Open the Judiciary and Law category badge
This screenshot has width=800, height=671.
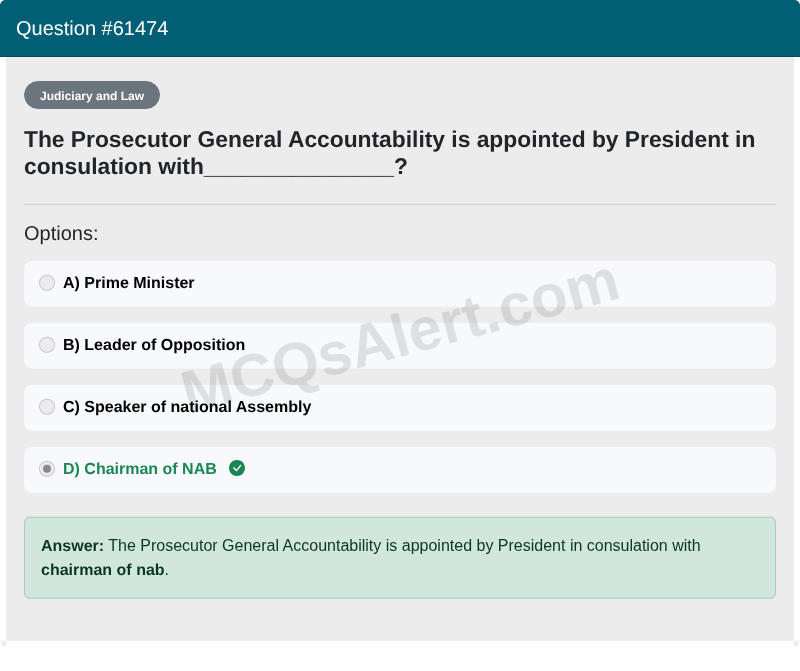click(x=92, y=95)
